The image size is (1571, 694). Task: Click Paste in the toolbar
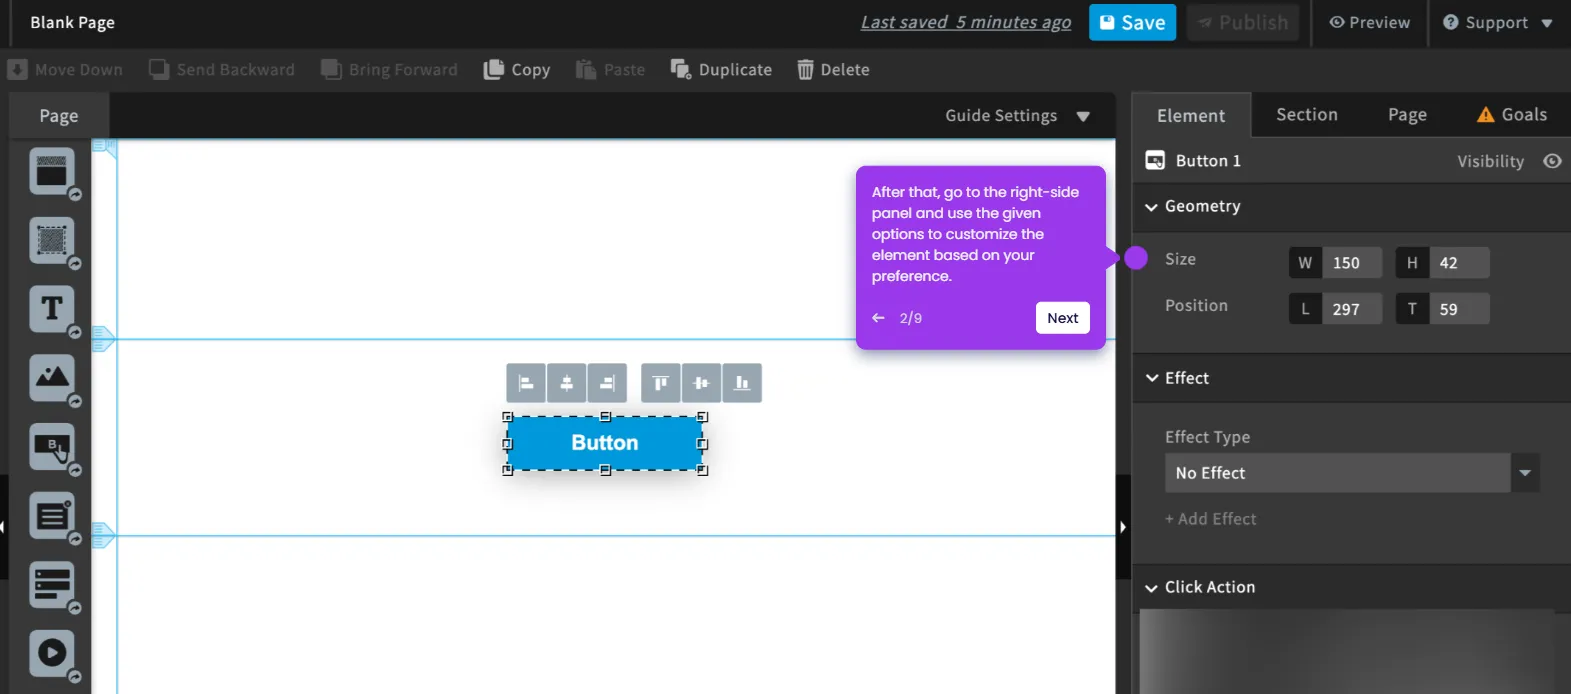pos(611,70)
